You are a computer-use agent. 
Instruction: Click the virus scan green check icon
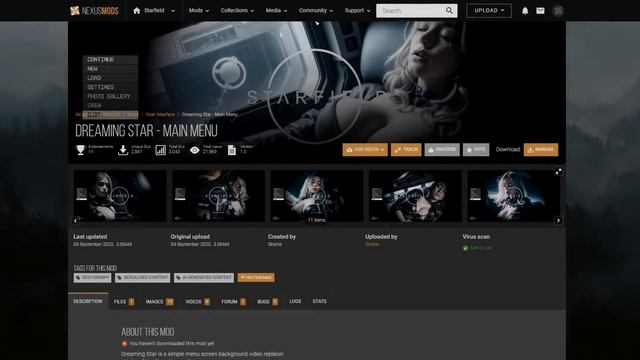[x=465, y=248]
